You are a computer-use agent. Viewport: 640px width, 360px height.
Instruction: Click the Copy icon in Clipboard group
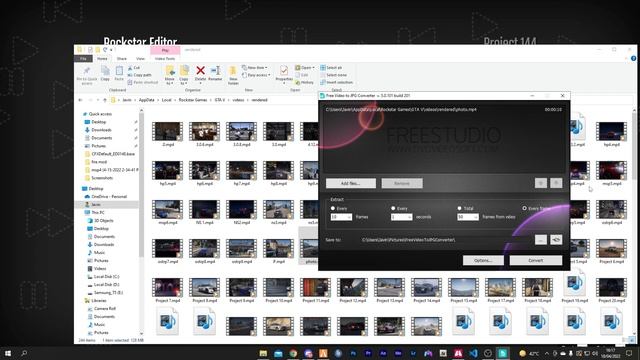105,71
